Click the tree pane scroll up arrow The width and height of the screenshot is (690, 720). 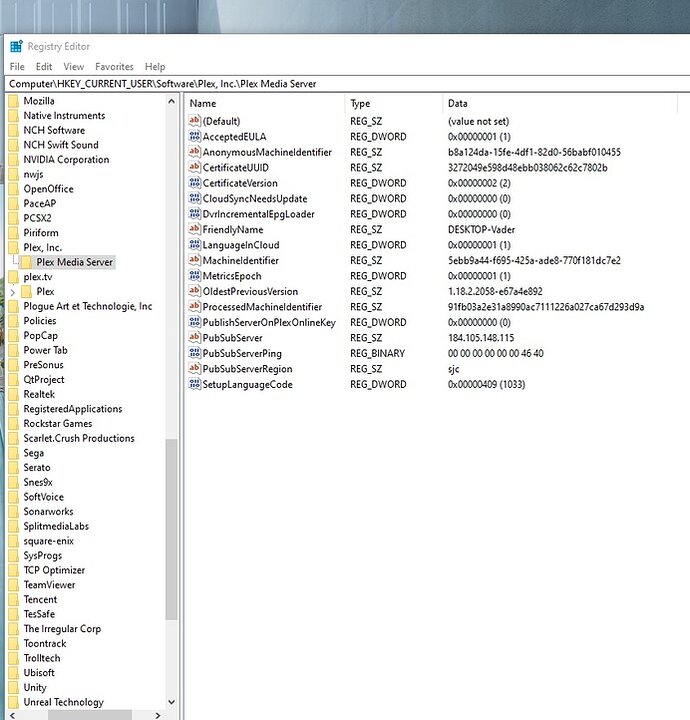pos(171,101)
